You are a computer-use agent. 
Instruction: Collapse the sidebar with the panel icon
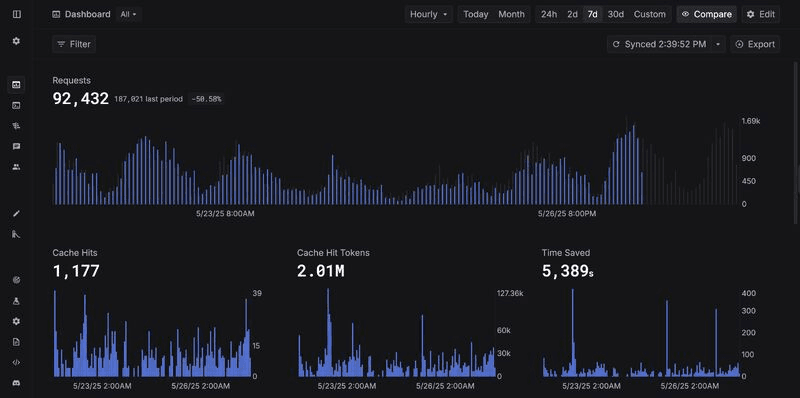[x=16, y=14]
